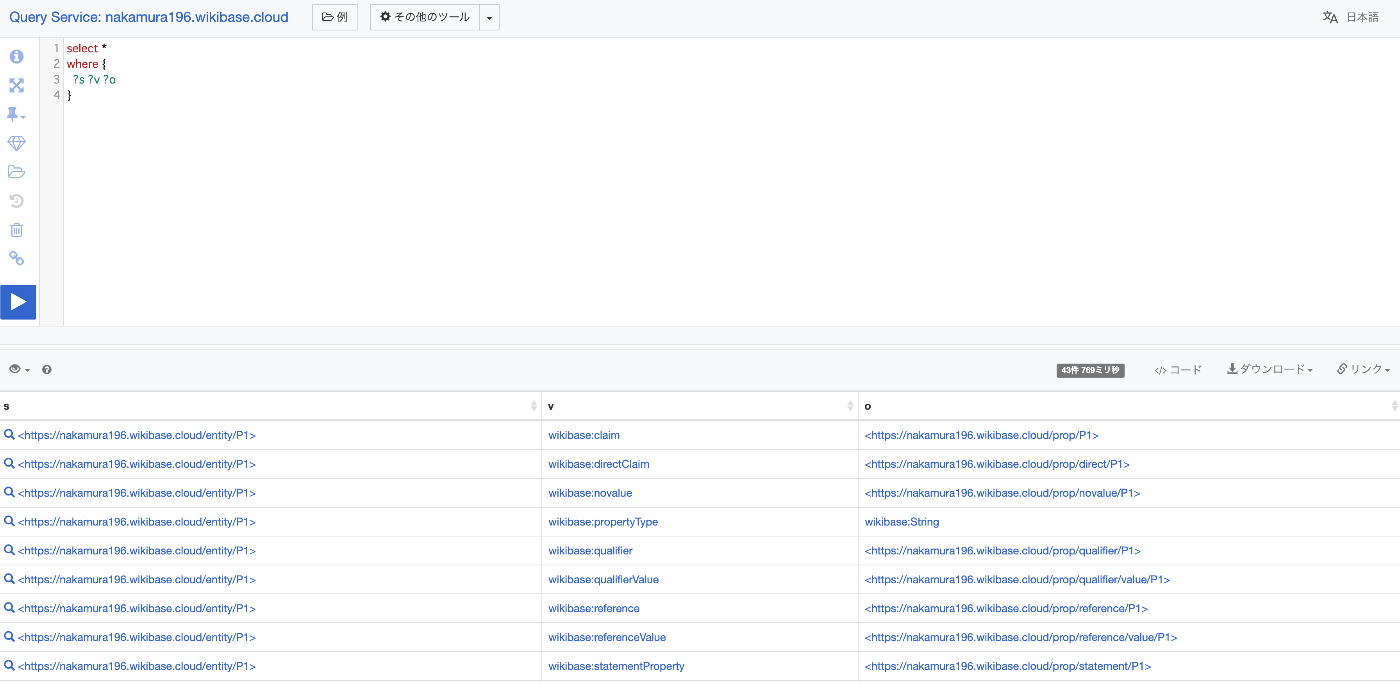Switch language via 日本語 selector

pyautogui.click(x=1360, y=17)
